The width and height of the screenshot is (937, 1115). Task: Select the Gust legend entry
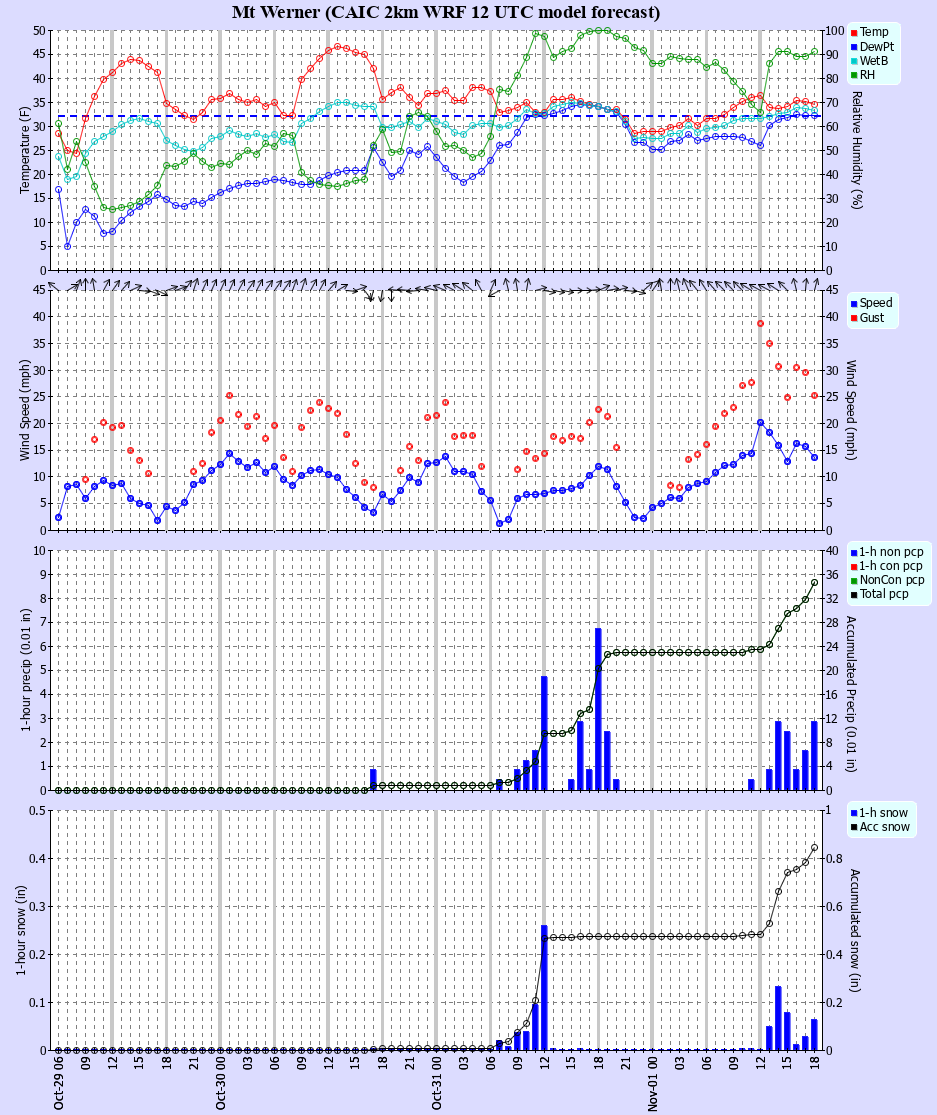[x=867, y=317]
